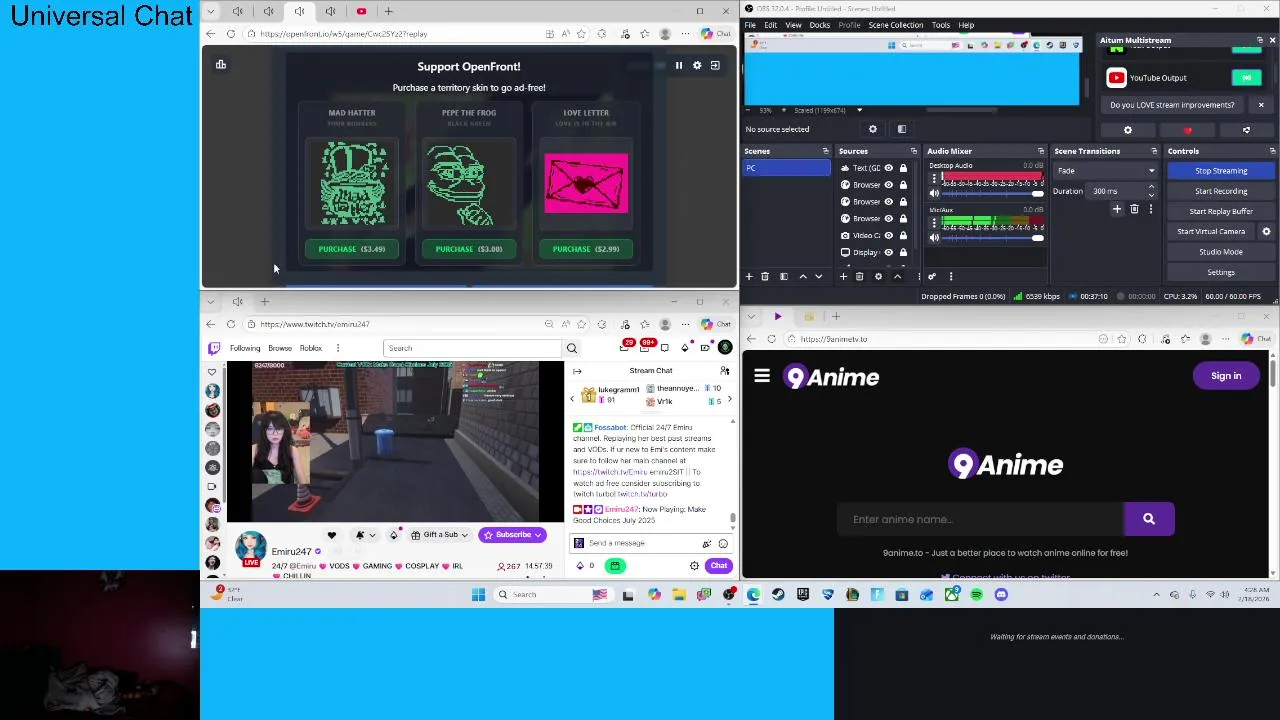Image resolution: width=1280 pixels, height=720 pixels.
Task: Open selected source properties gear in Sources toolbar
Action: point(879,277)
